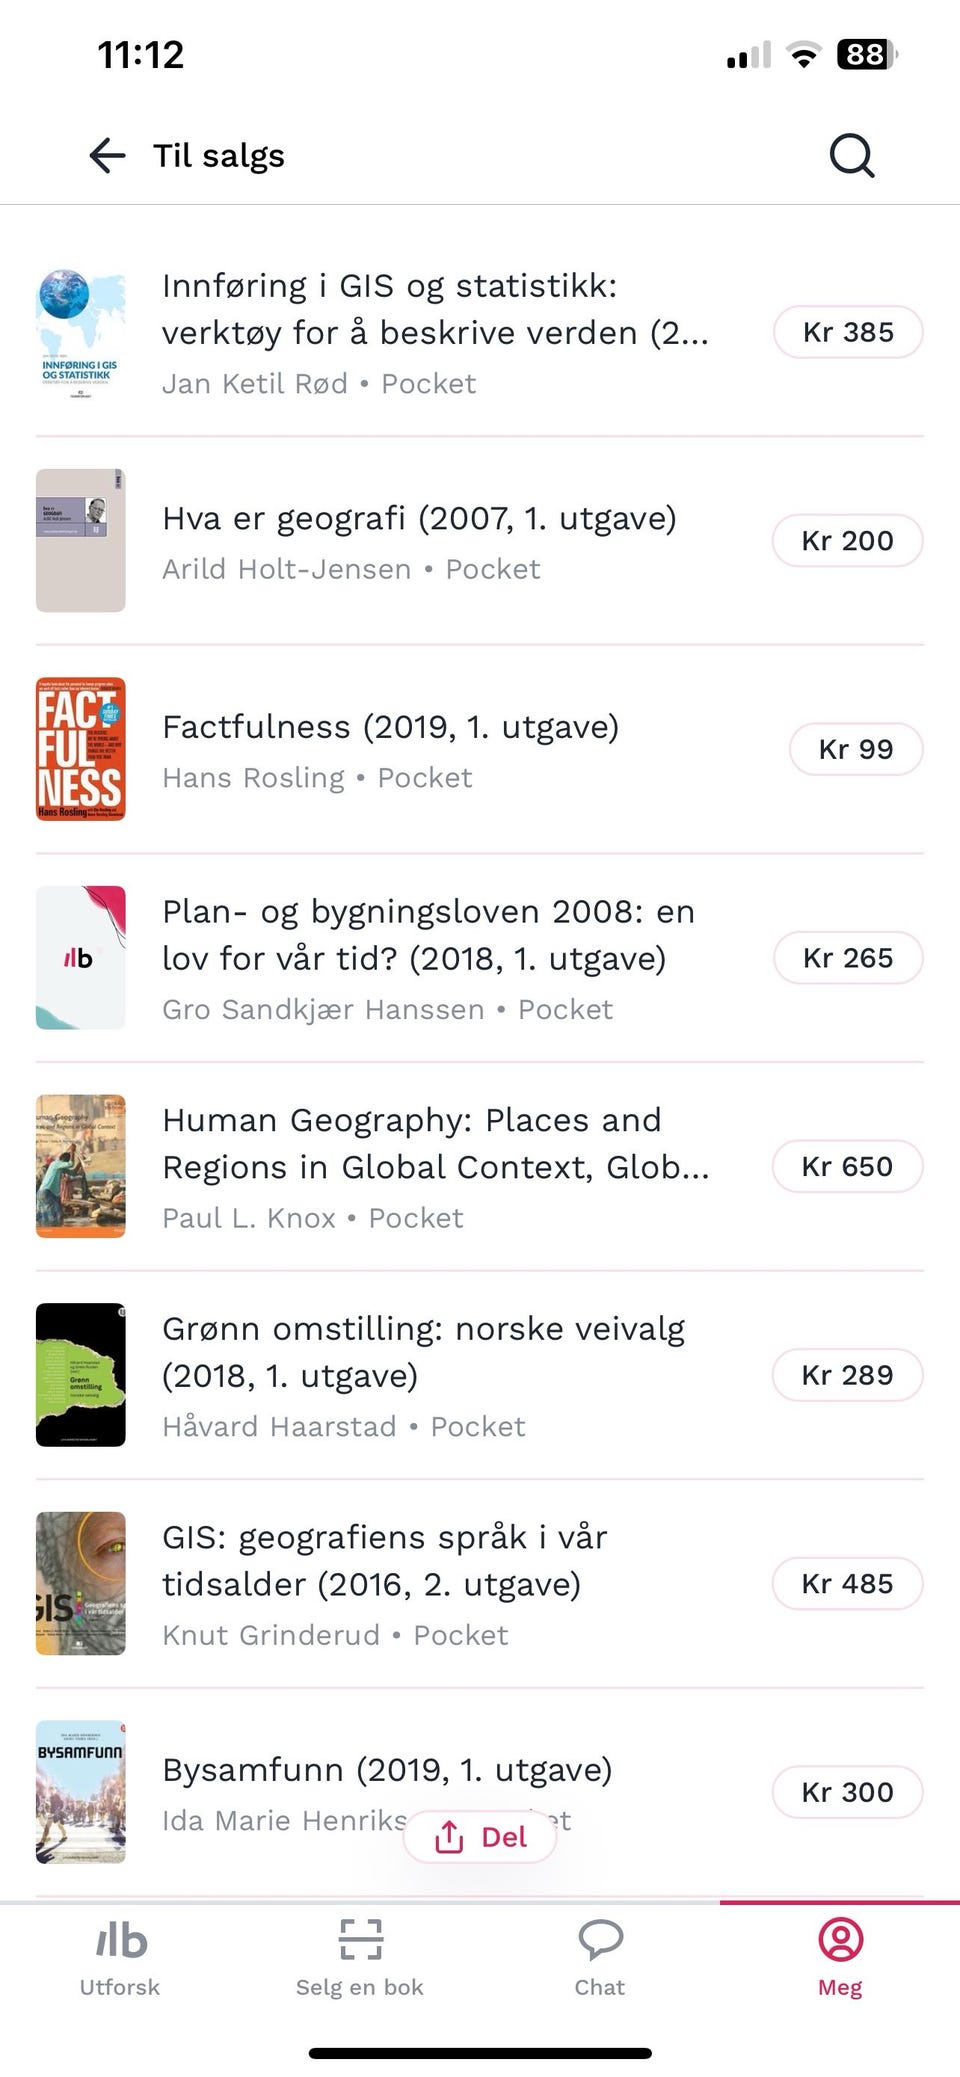Image resolution: width=960 pixels, height=2077 pixels.
Task: Open the Utforsk tab
Action: point(120,1958)
